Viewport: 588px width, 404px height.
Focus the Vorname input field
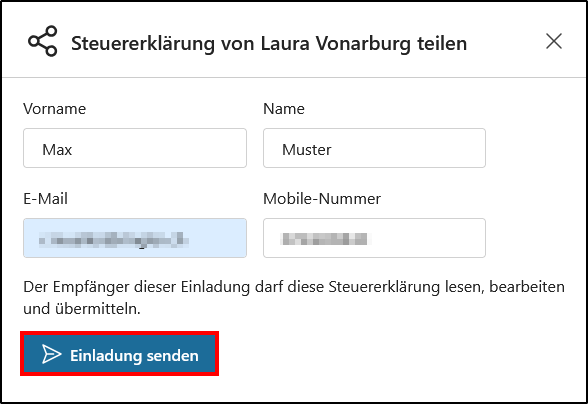(x=135, y=148)
